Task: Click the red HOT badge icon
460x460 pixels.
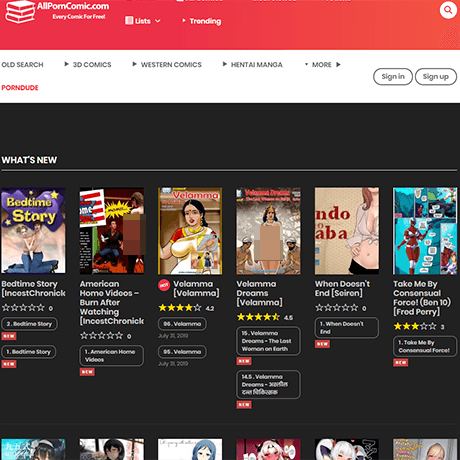Action: coord(164,285)
